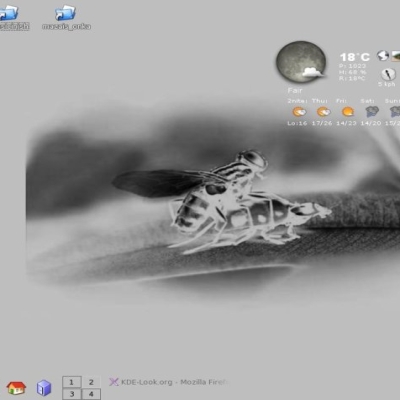Click the 2nite: forecast day label
The height and width of the screenshot is (400, 400).
298,101
